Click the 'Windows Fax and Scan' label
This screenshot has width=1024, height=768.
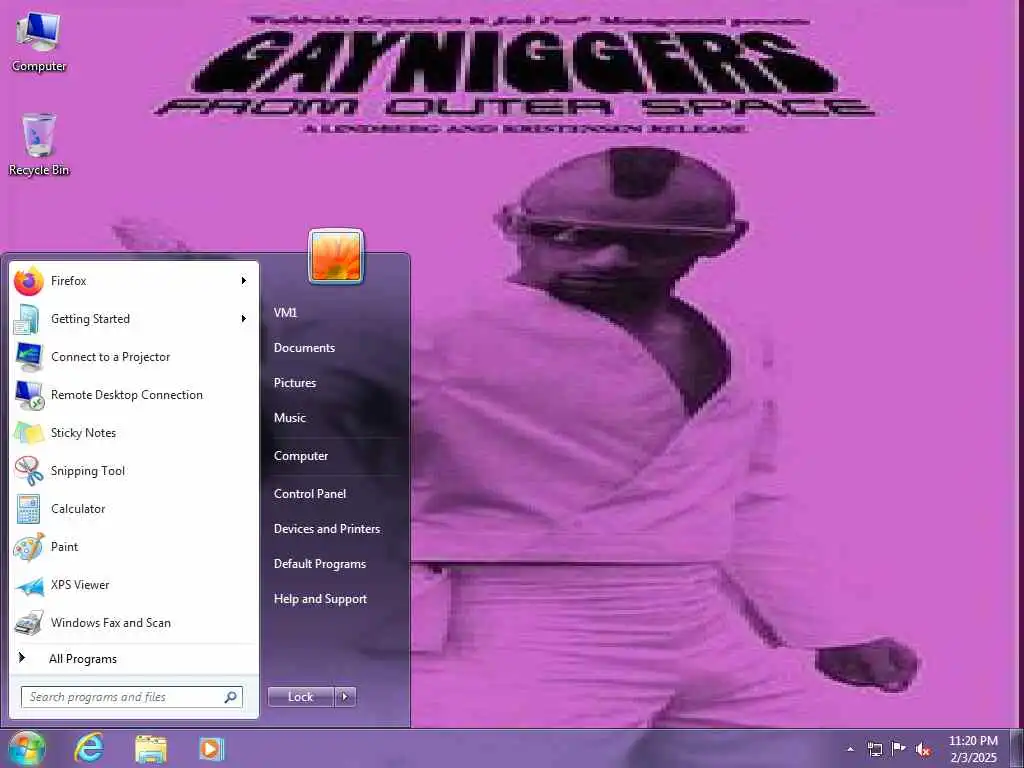[110, 623]
